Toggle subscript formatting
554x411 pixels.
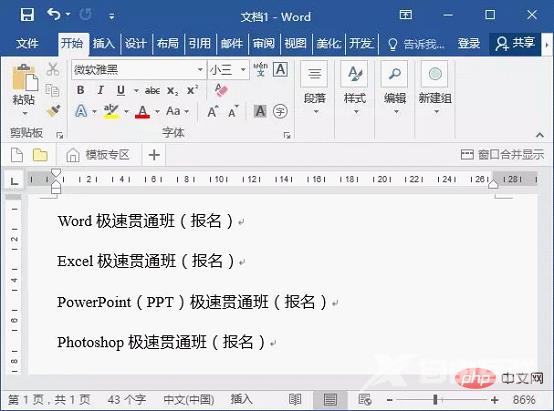172,91
